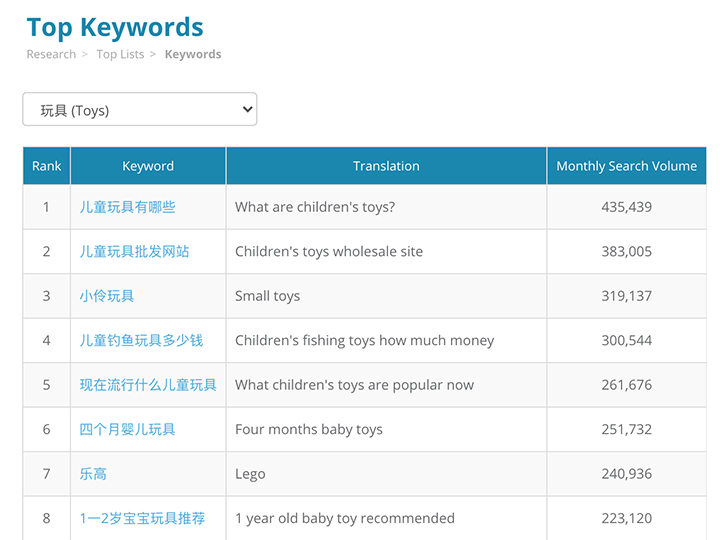Open the 玩具 (Toys) category dropdown
This screenshot has width=720, height=540.
click(139, 110)
